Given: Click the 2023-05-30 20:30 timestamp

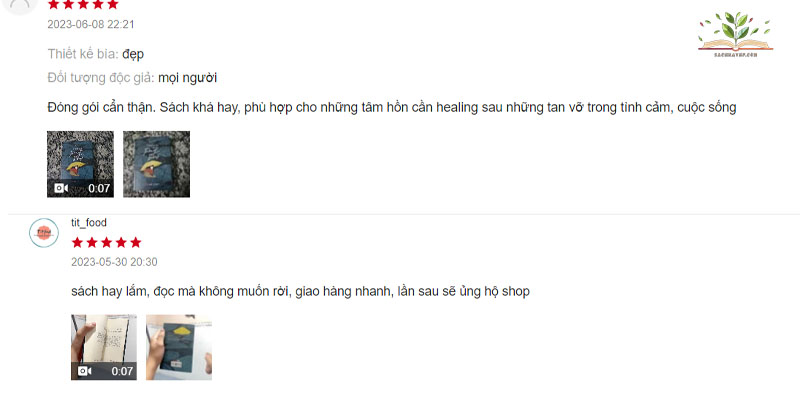Looking at the screenshot, I should [x=114, y=262].
